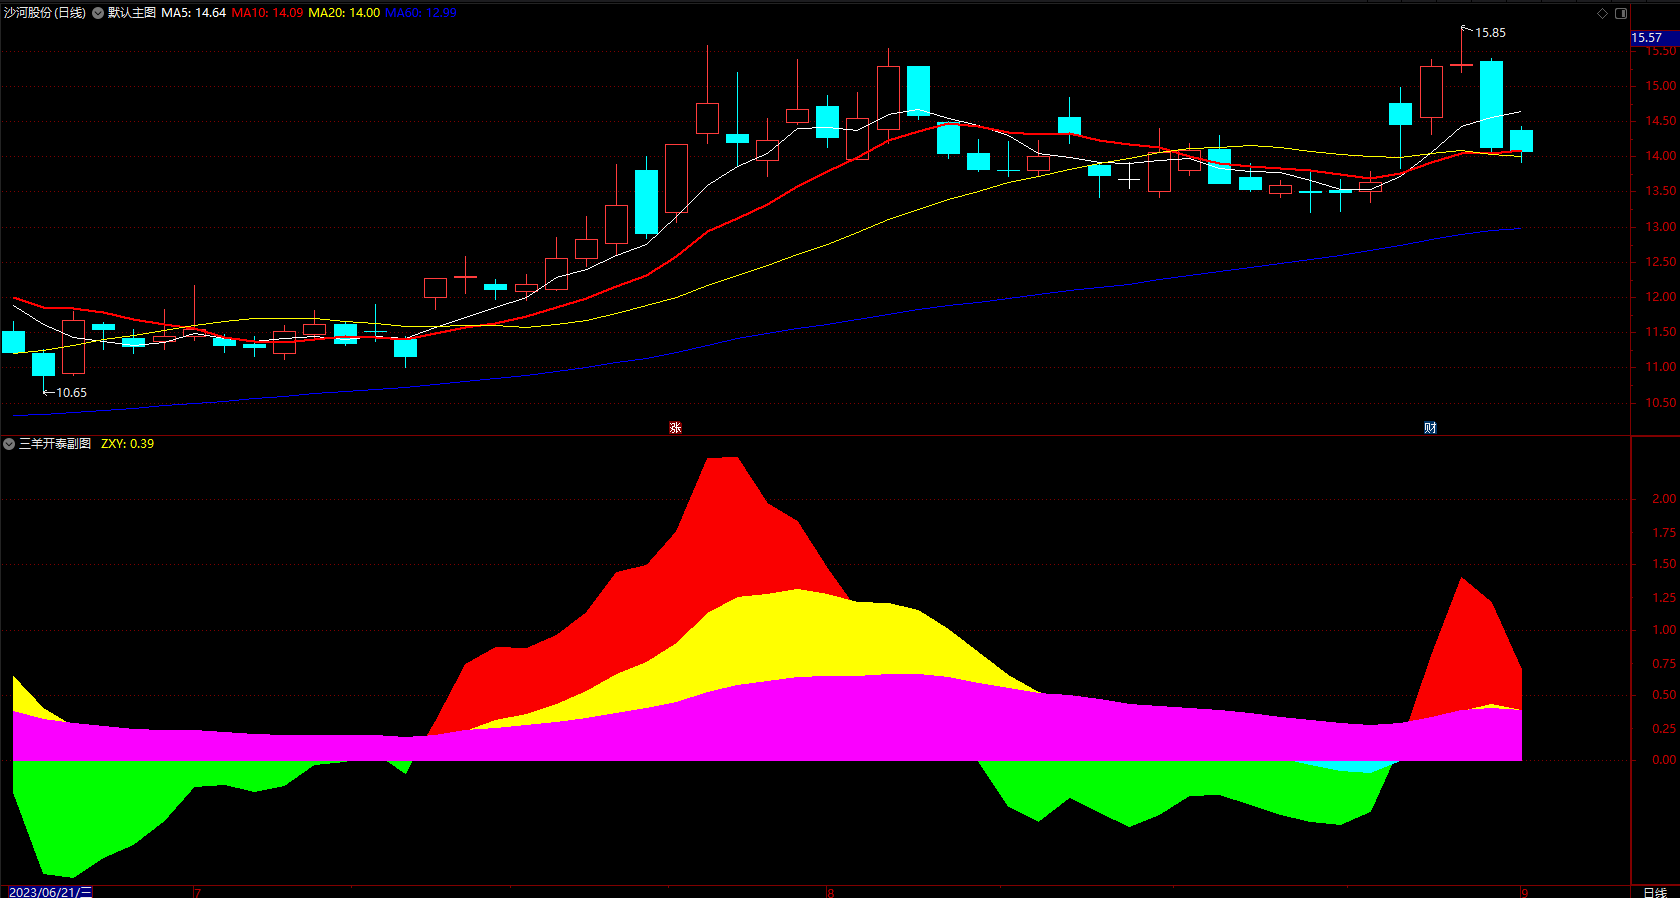This screenshot has height=898, width=1680.
Task: Open the 三羊开泰副图 indicator dropdown arrow
Action: (x=9, y=444)
